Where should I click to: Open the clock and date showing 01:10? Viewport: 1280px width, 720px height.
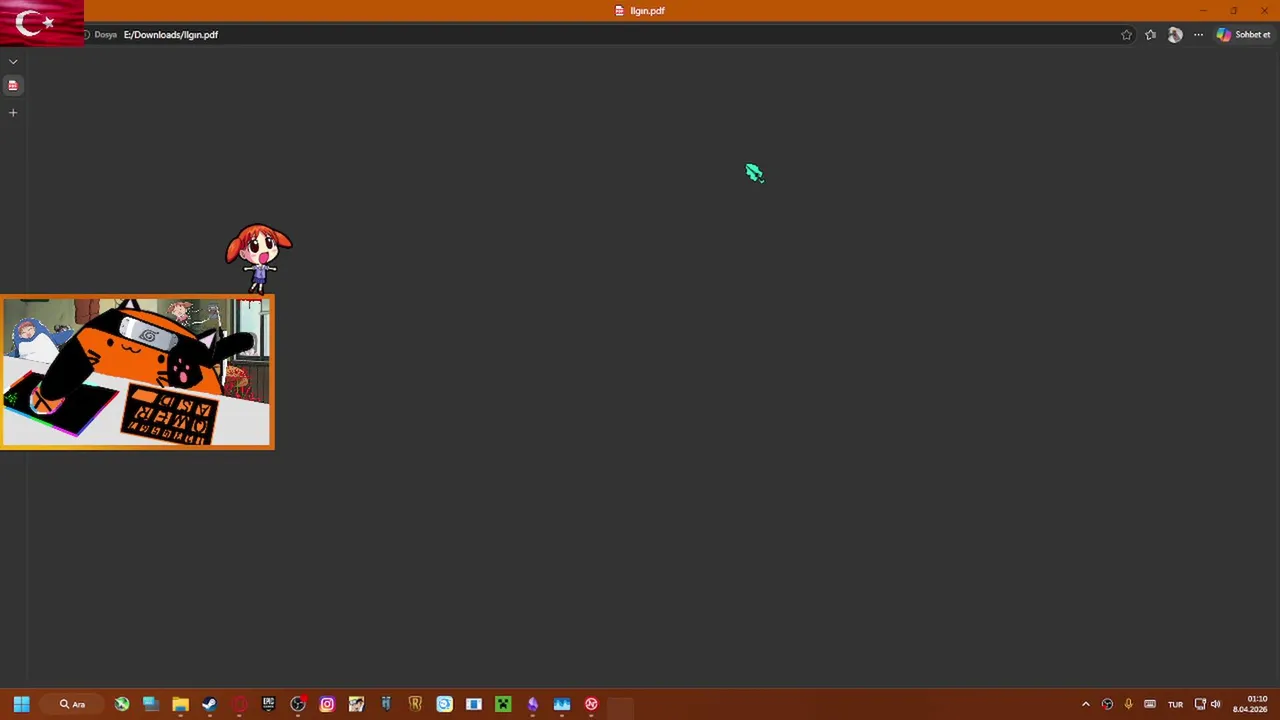pyautogui.click(x=1250, y=704)
